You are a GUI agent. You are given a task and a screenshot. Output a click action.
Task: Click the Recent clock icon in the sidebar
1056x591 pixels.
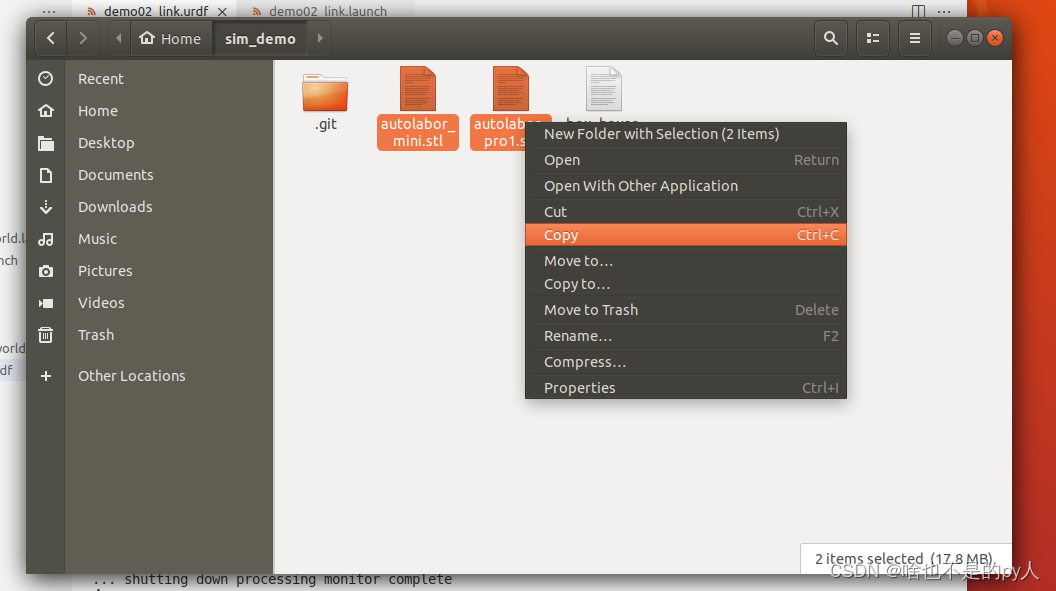click(46, 79)
